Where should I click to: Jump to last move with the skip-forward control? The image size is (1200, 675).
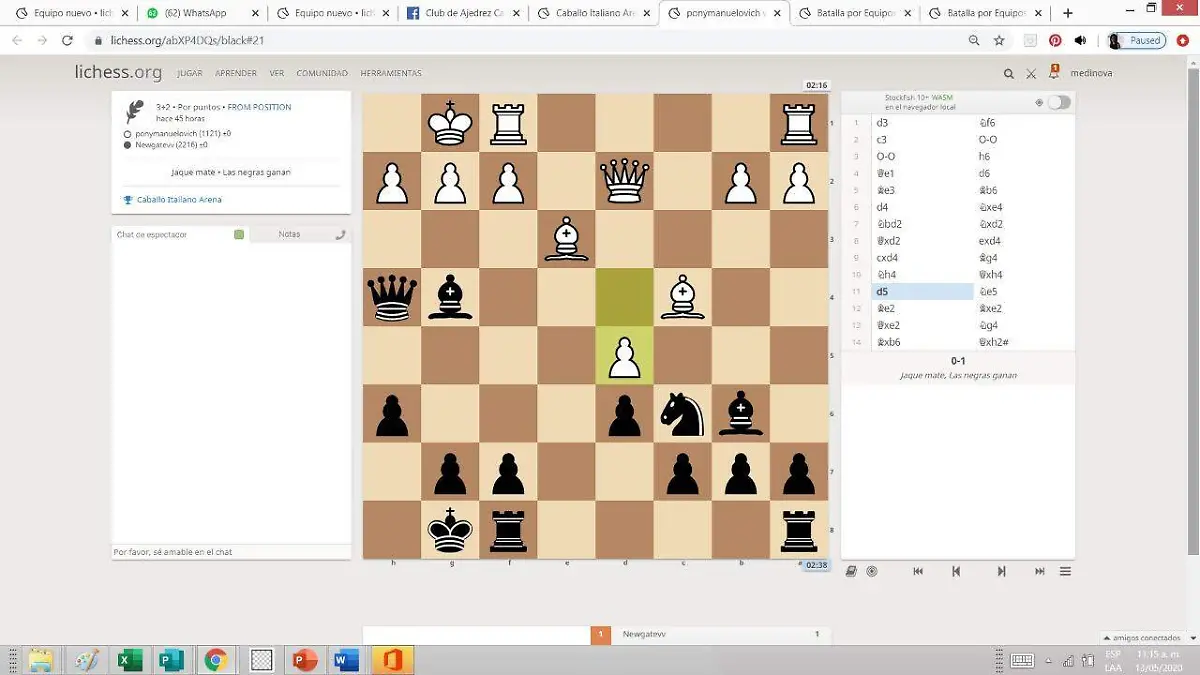coord(1041,571)
